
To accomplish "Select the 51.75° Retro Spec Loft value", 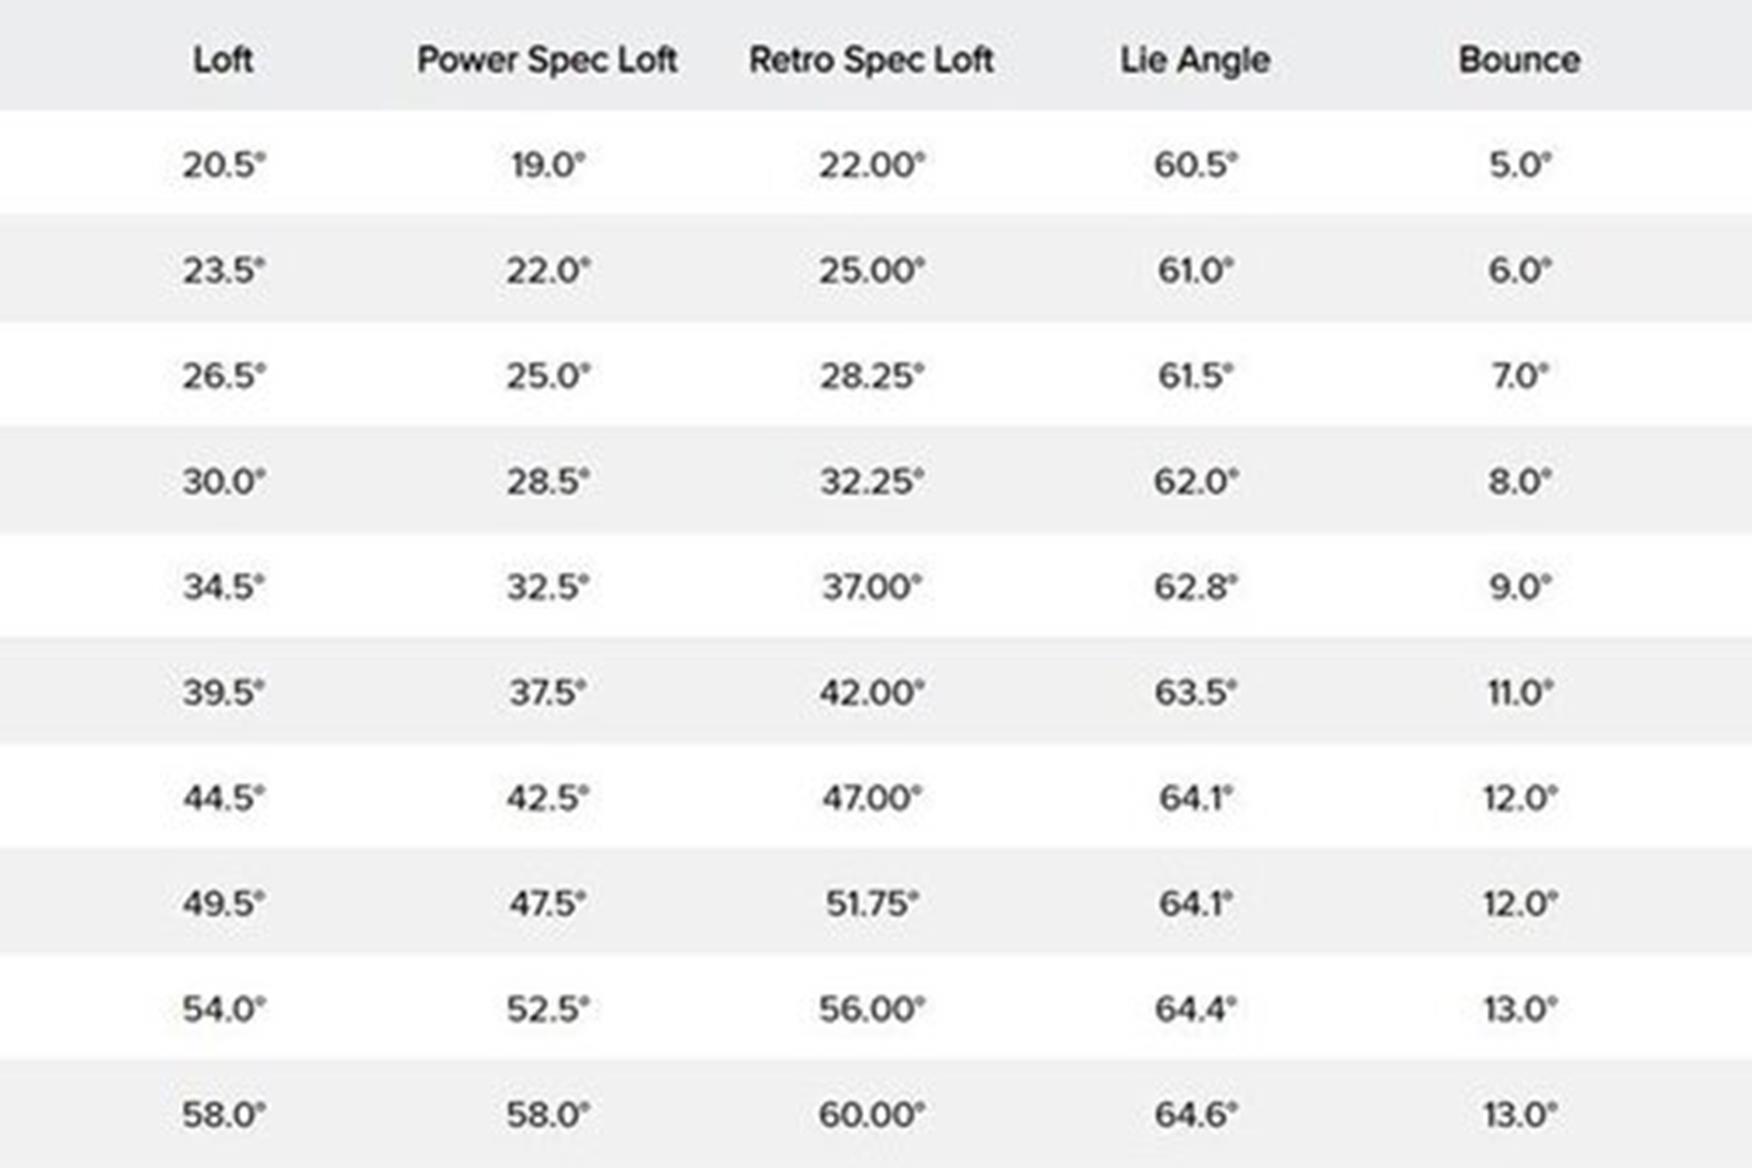I will (871, 903).
